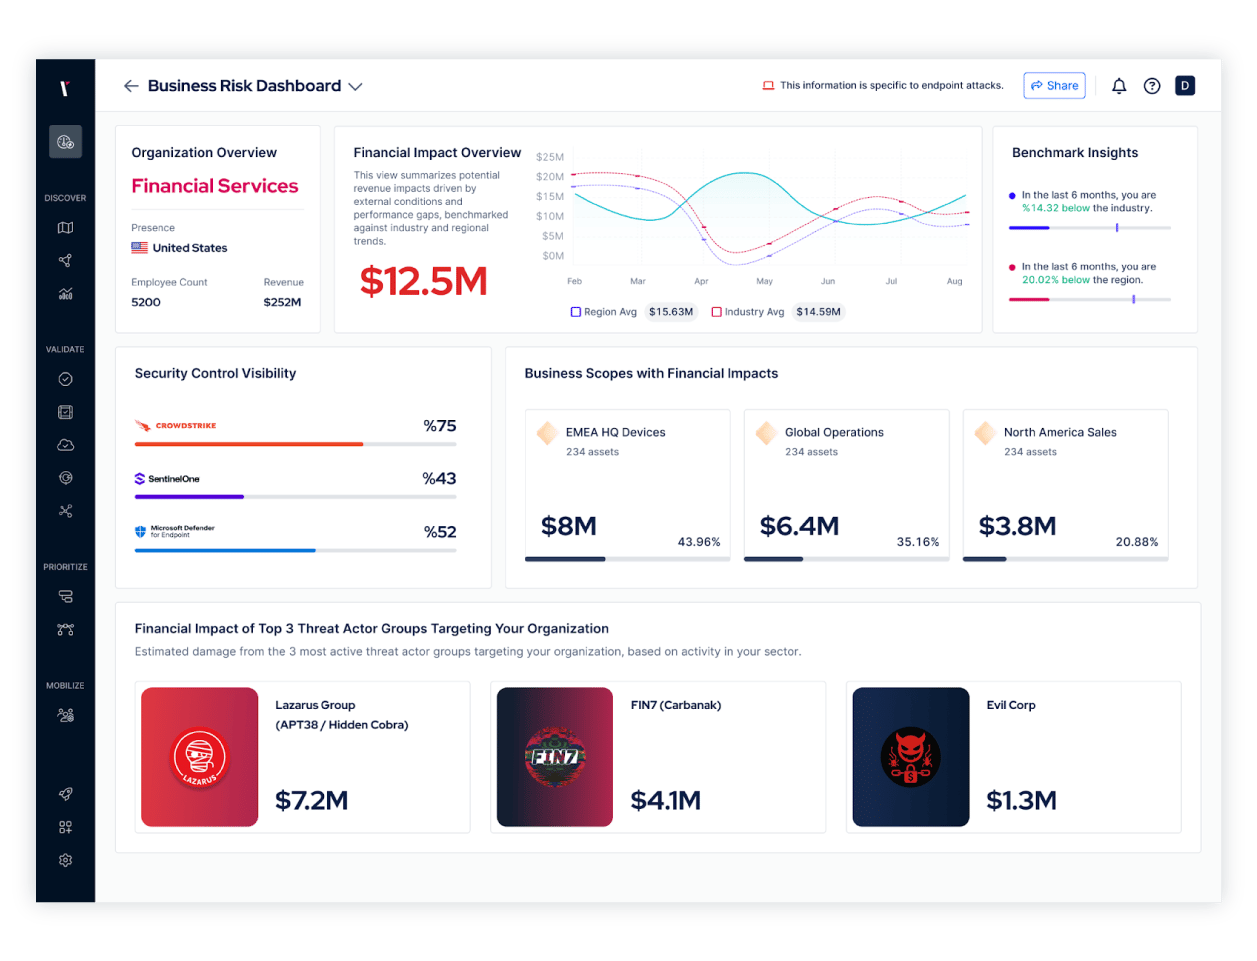Click the notification bell icon
This screenshot has width=1257, height=961.
[1119, 86]
